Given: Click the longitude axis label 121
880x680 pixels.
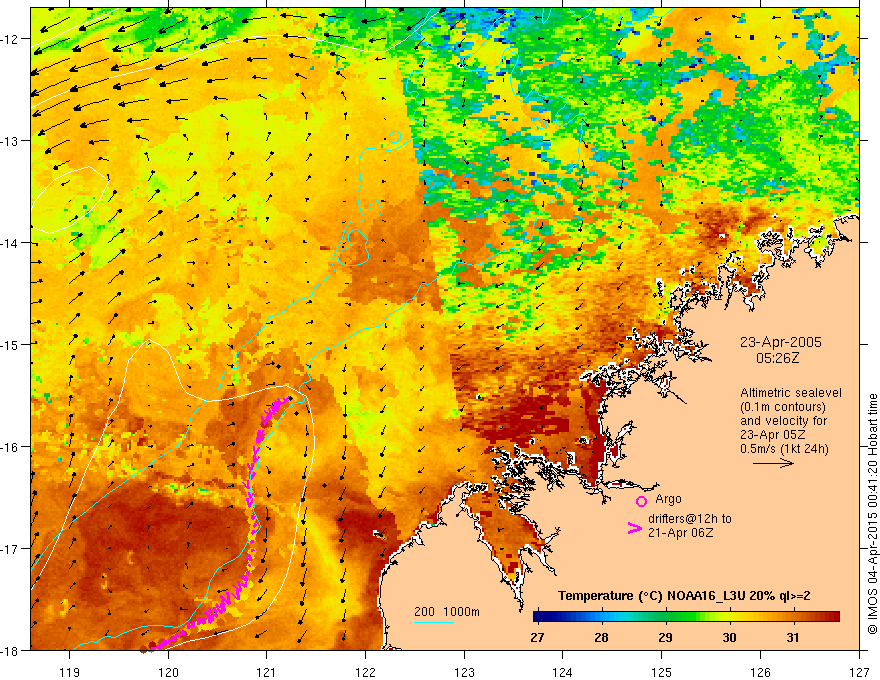Looking at the screenshot, I should tap(267, 672).
